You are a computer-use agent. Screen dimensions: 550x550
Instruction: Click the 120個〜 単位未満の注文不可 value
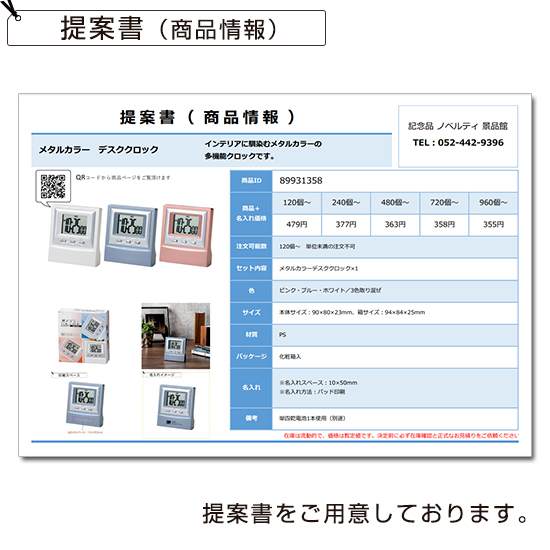[x=317, y=247]
